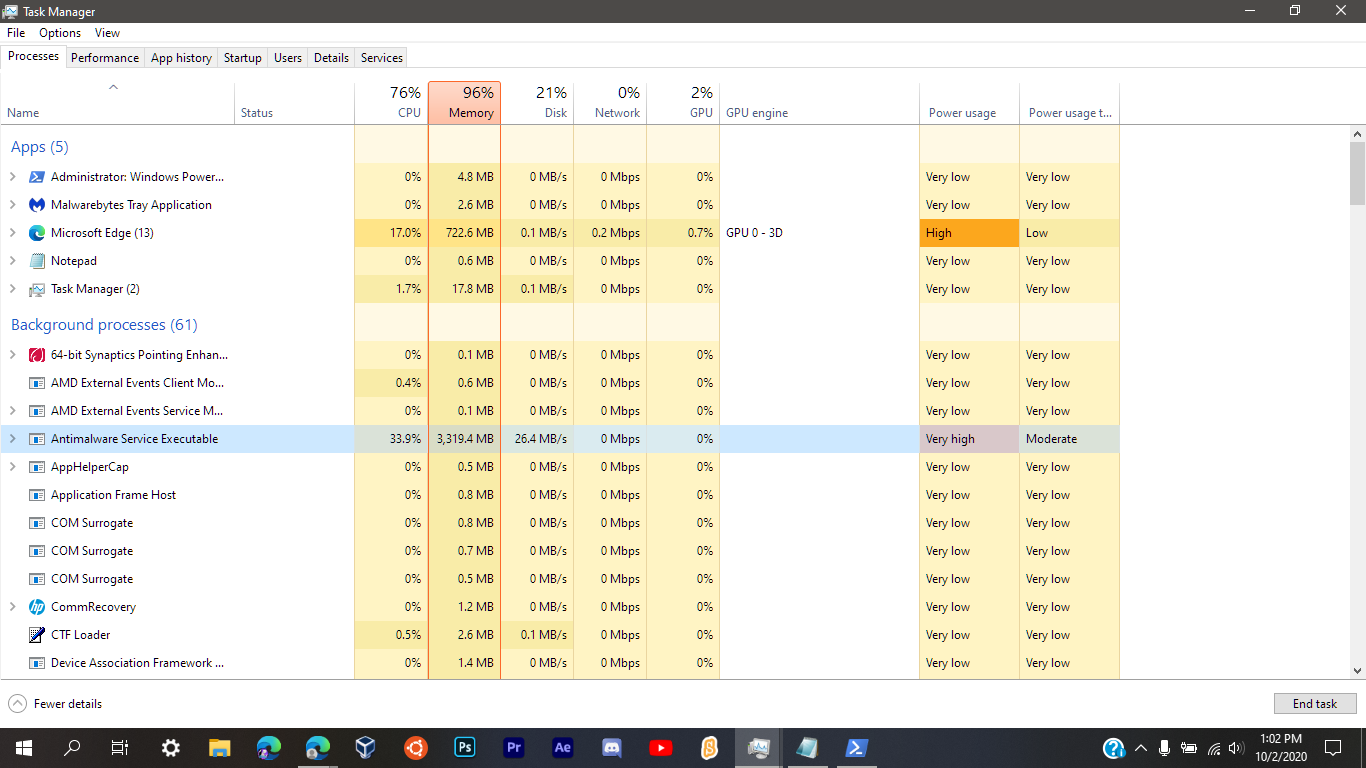
Task: Sort processes by Network column header
Action: pos(610,102)
